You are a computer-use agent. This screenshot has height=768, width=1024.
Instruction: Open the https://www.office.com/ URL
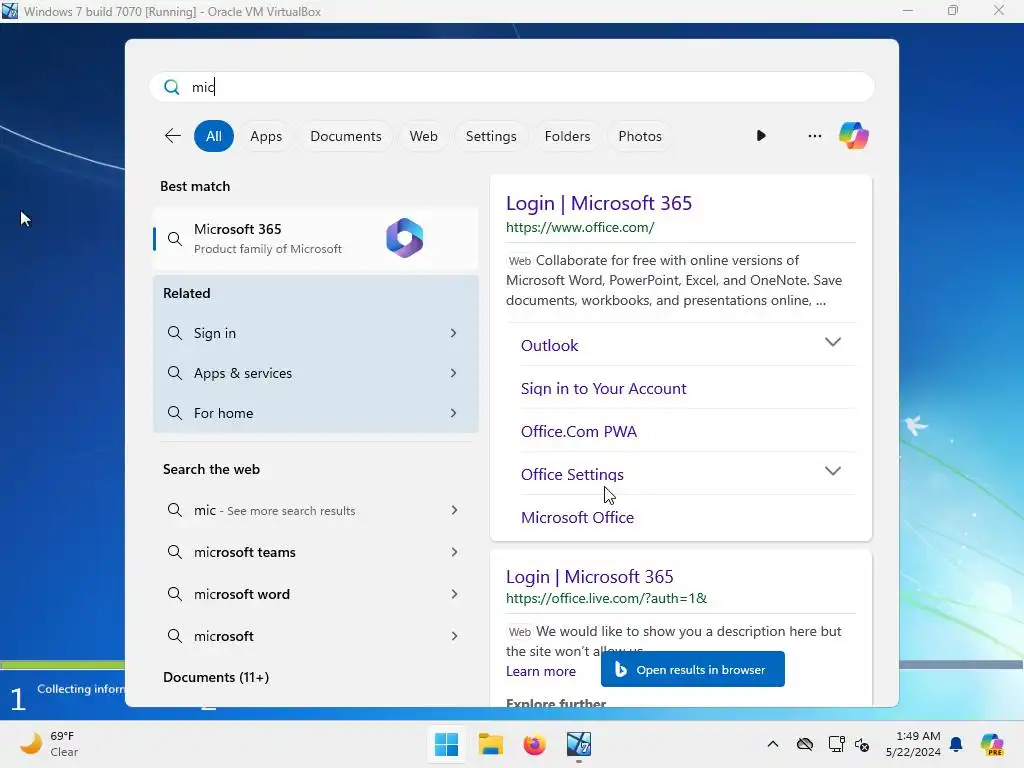coord(580,227)
